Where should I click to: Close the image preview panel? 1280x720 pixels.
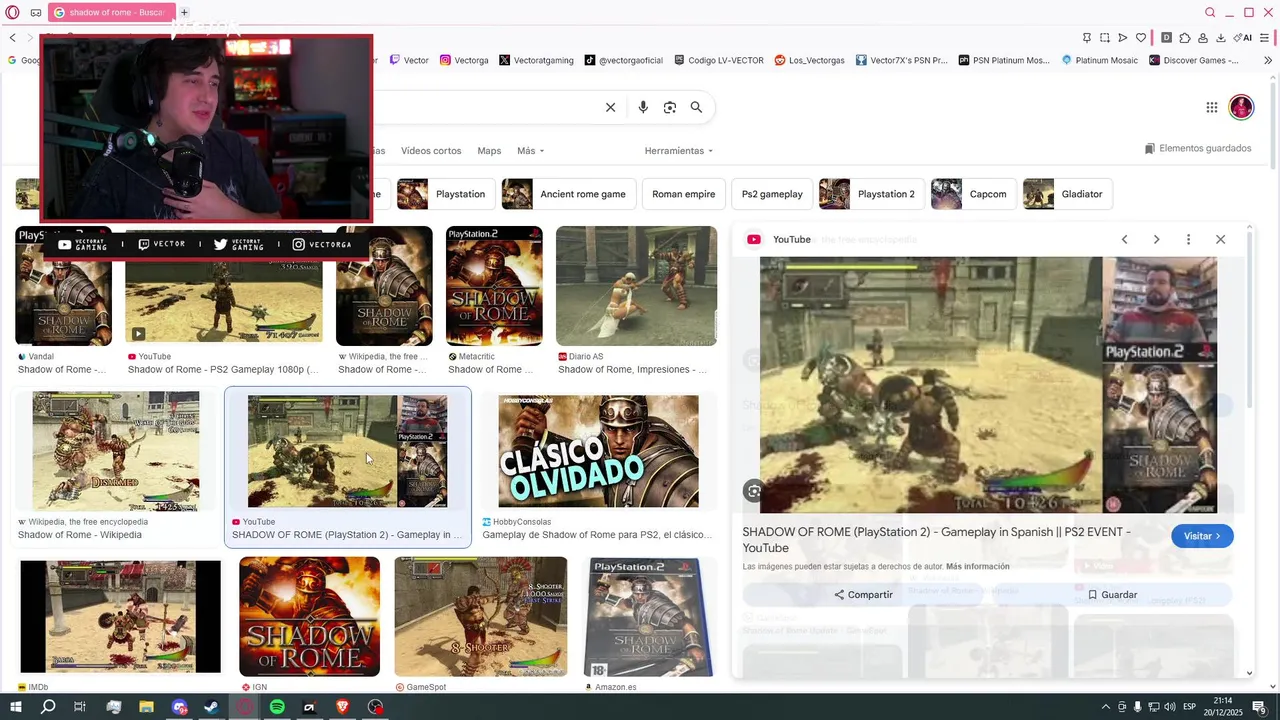[1220, 239]
